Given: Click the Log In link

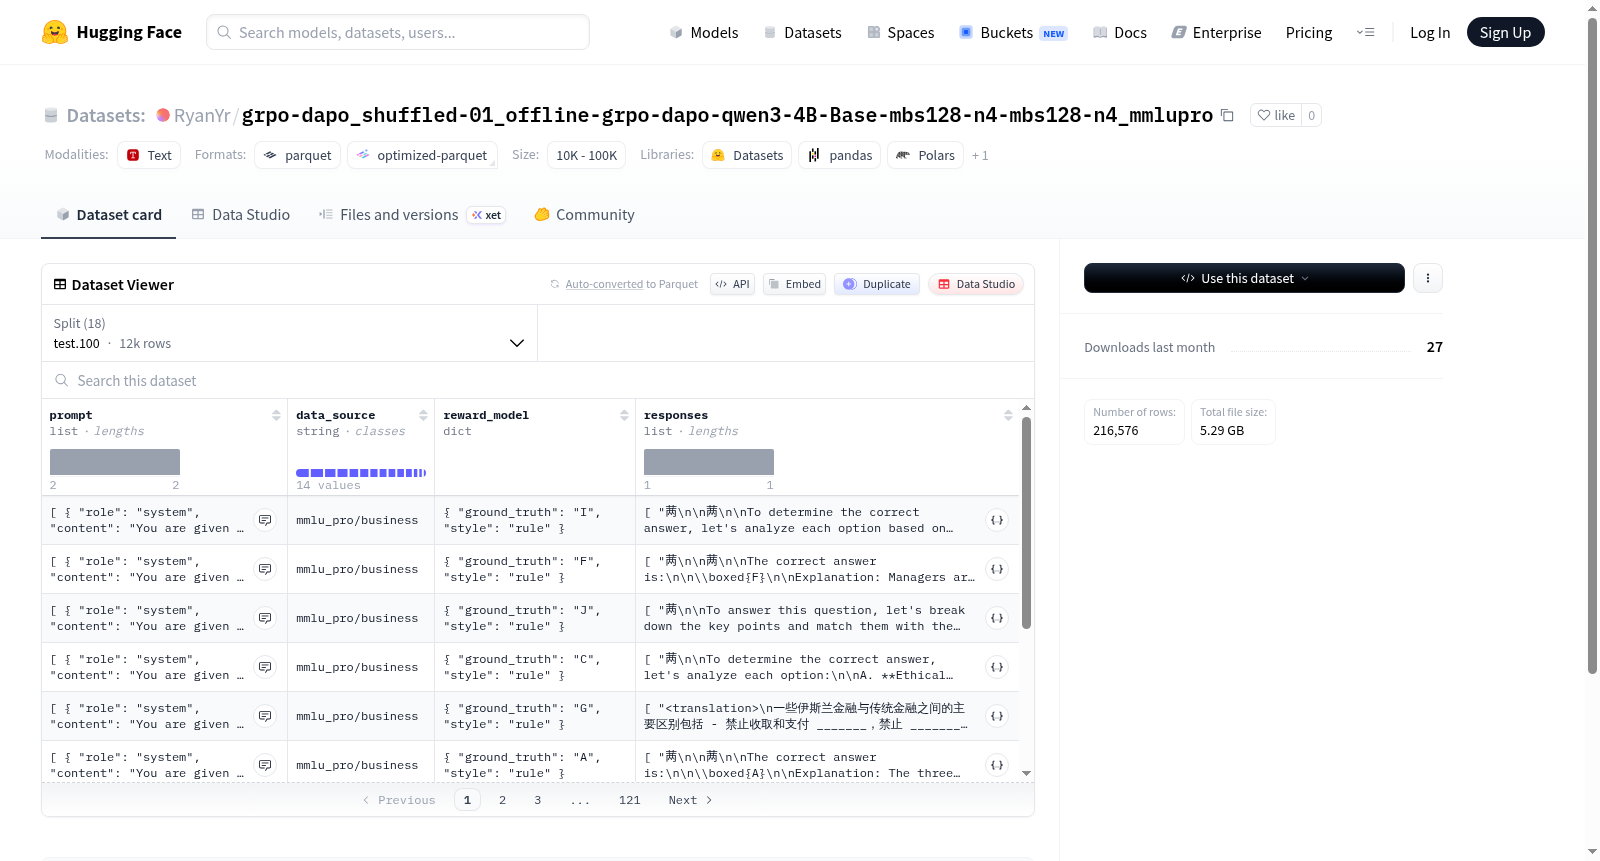Looking at the screenshot, I should click(1430, 32).
